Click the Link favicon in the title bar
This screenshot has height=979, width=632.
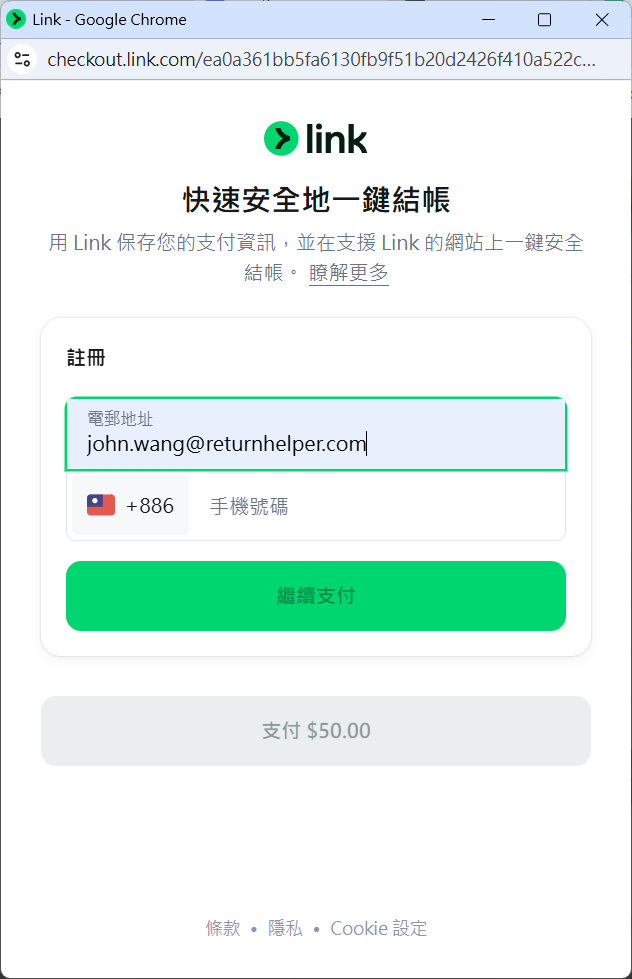tap(16, 19)
